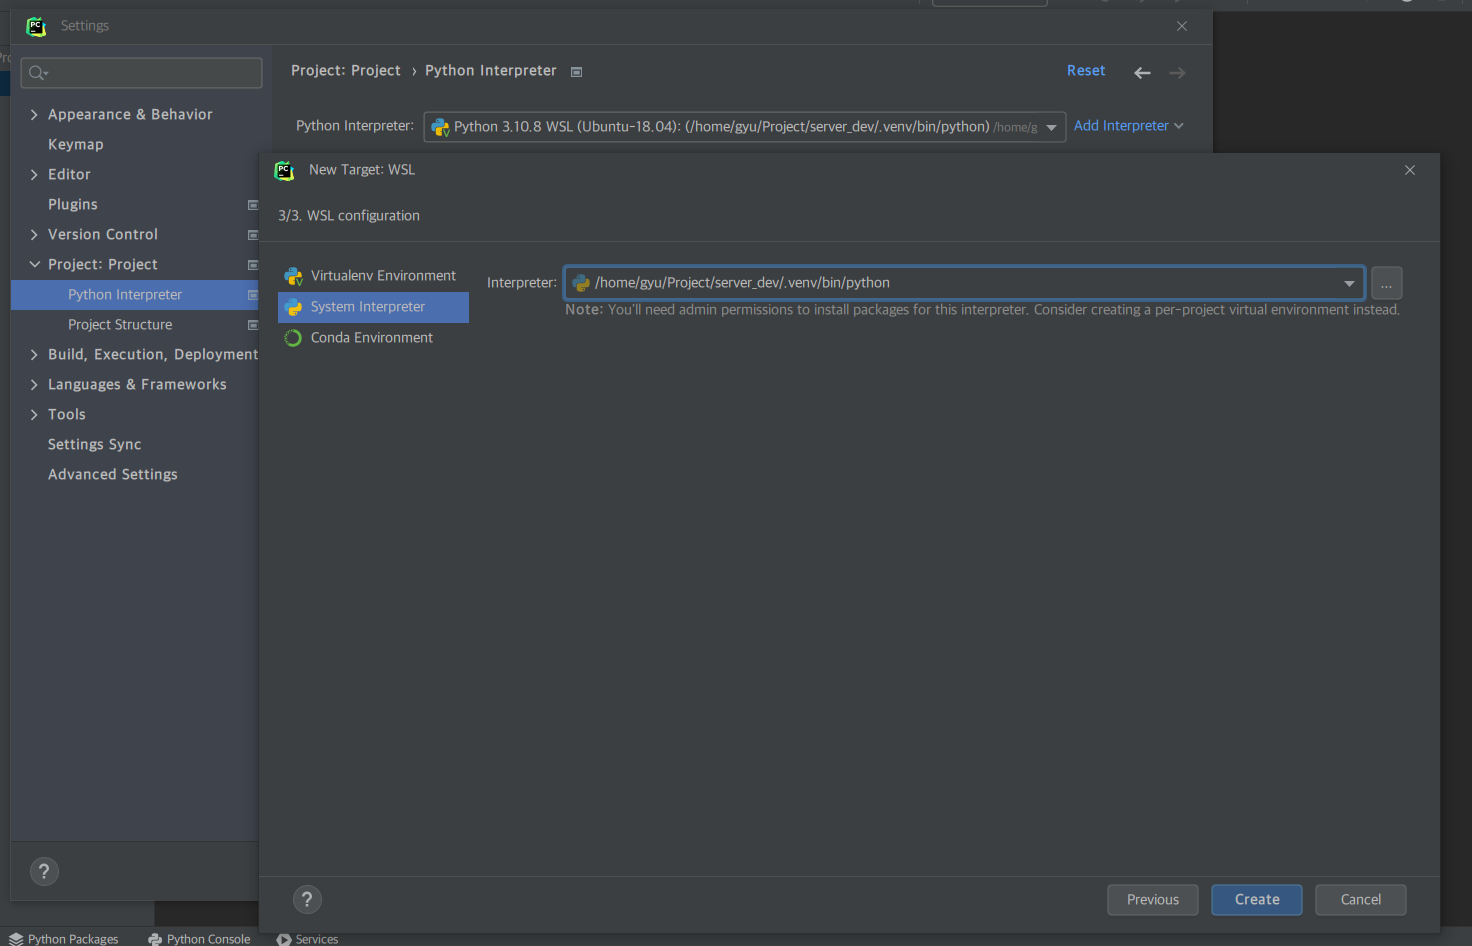The width and height of the screenshot is (1472, 946).
Task: Click the forward arrow in Settings header
Action: coord(1177,72)
